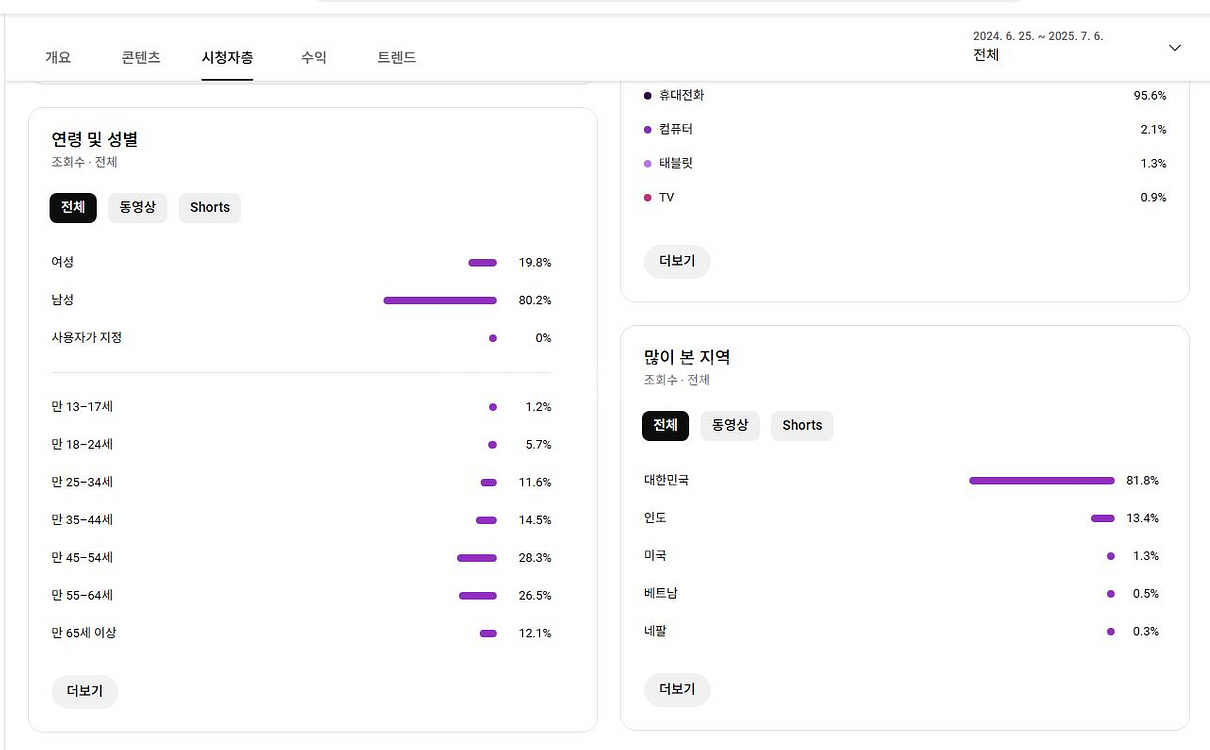Click 더보기 under the top regions list
The height and width of the screenshot is (750, 1210).
(x=677, y=690)
